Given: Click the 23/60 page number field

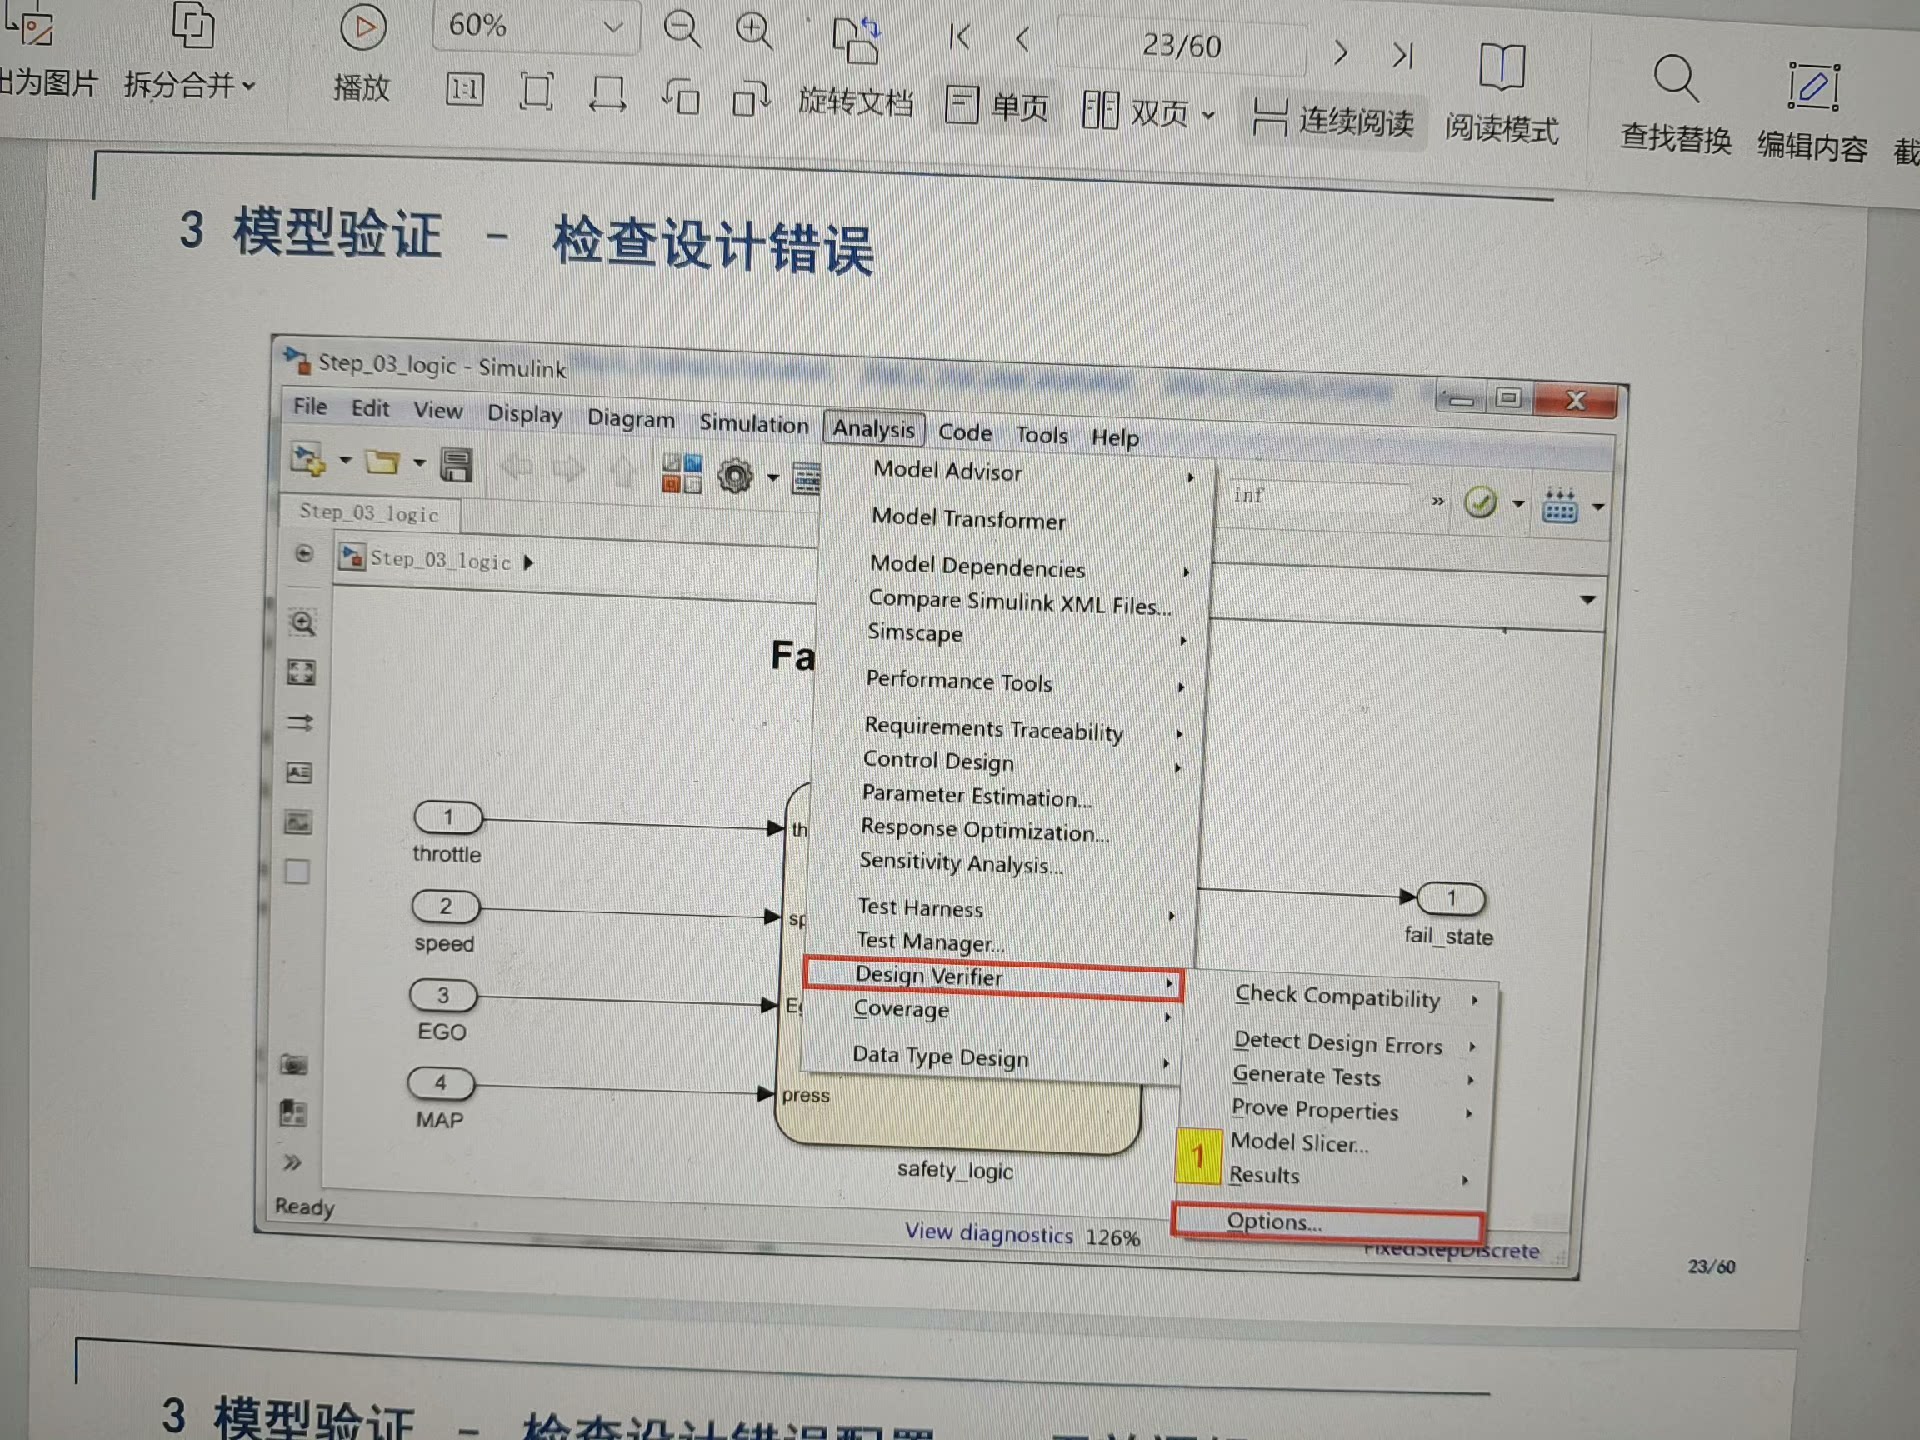Looking at the screenshot, I should pos(1182,44).
